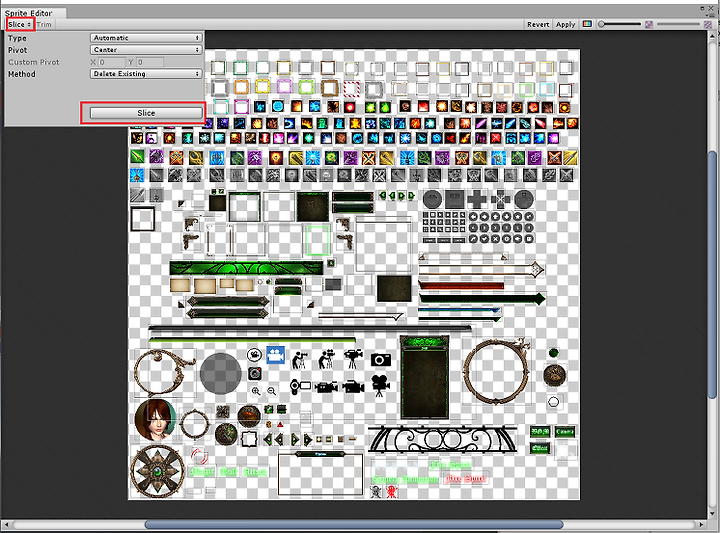Click the scroll-right arrow on horizontal scrollbar
The width and height of the screenshot is (720, 533).
(701, 524)
